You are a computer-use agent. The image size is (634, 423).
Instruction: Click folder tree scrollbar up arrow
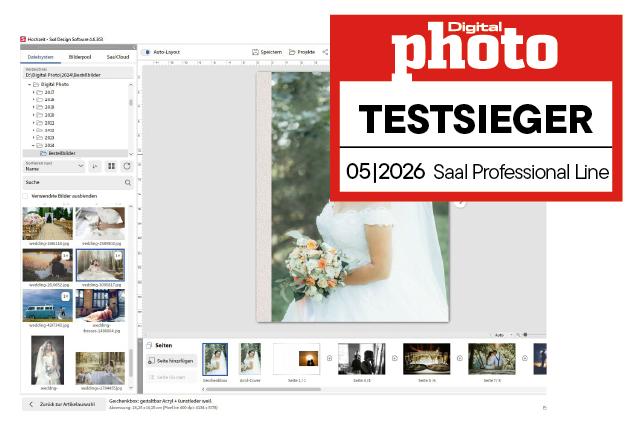131,85
